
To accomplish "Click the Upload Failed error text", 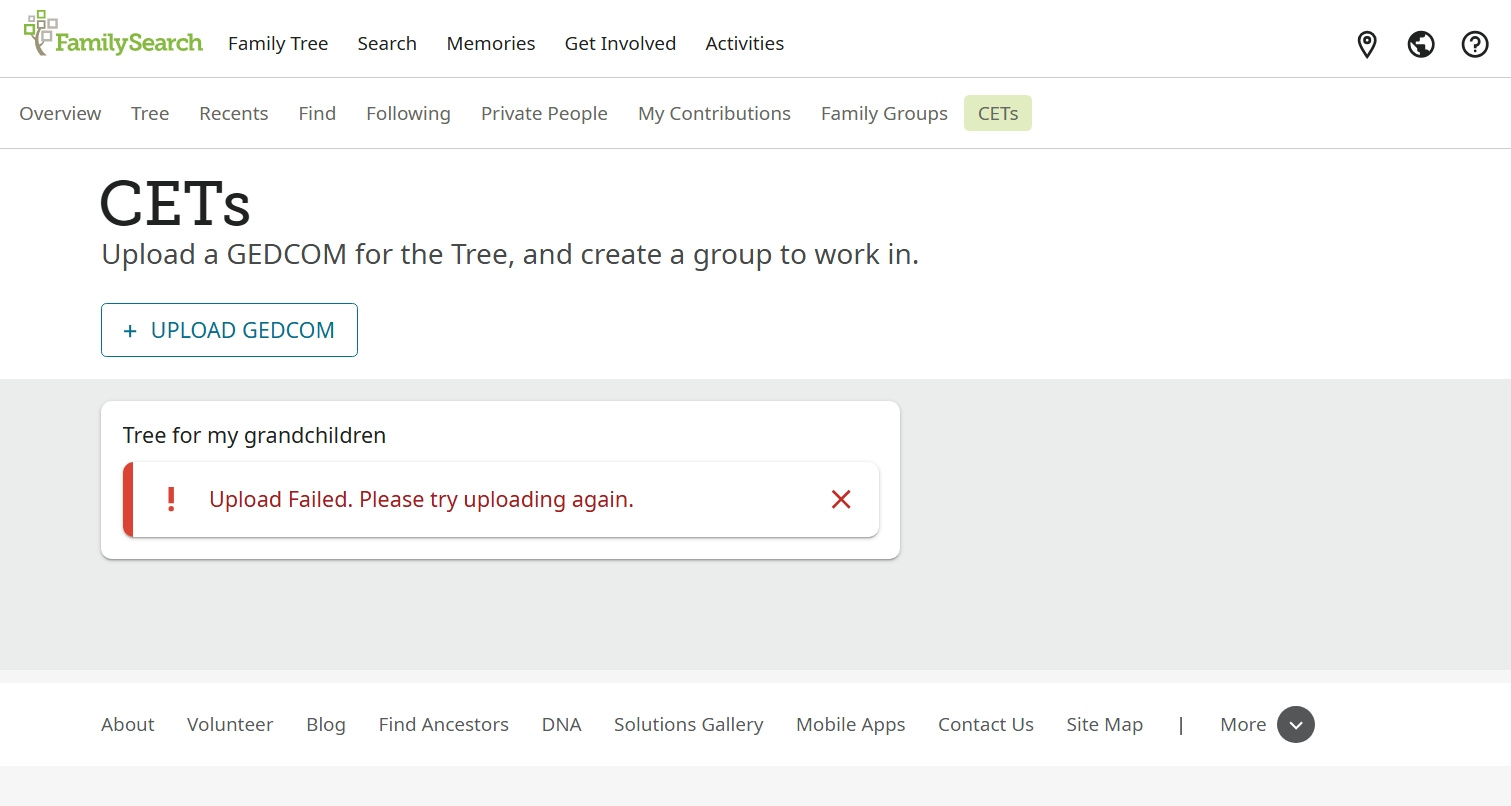I will (x=421, y=499).
